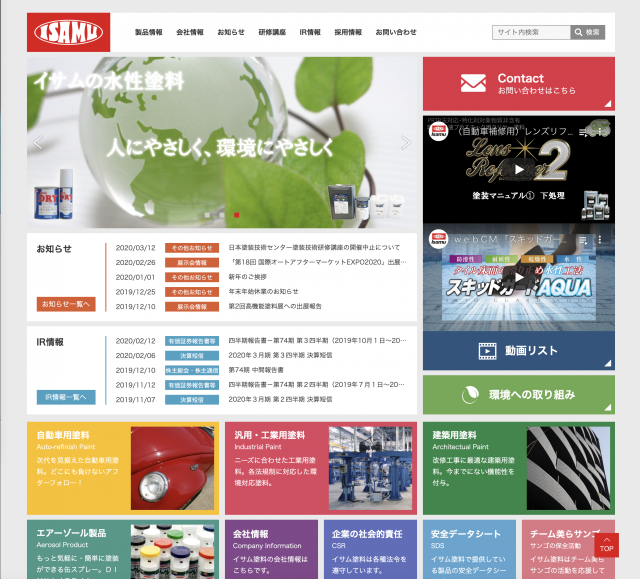Click 株主総会・株主通信 tag on 2019/12/10 row

192,370
